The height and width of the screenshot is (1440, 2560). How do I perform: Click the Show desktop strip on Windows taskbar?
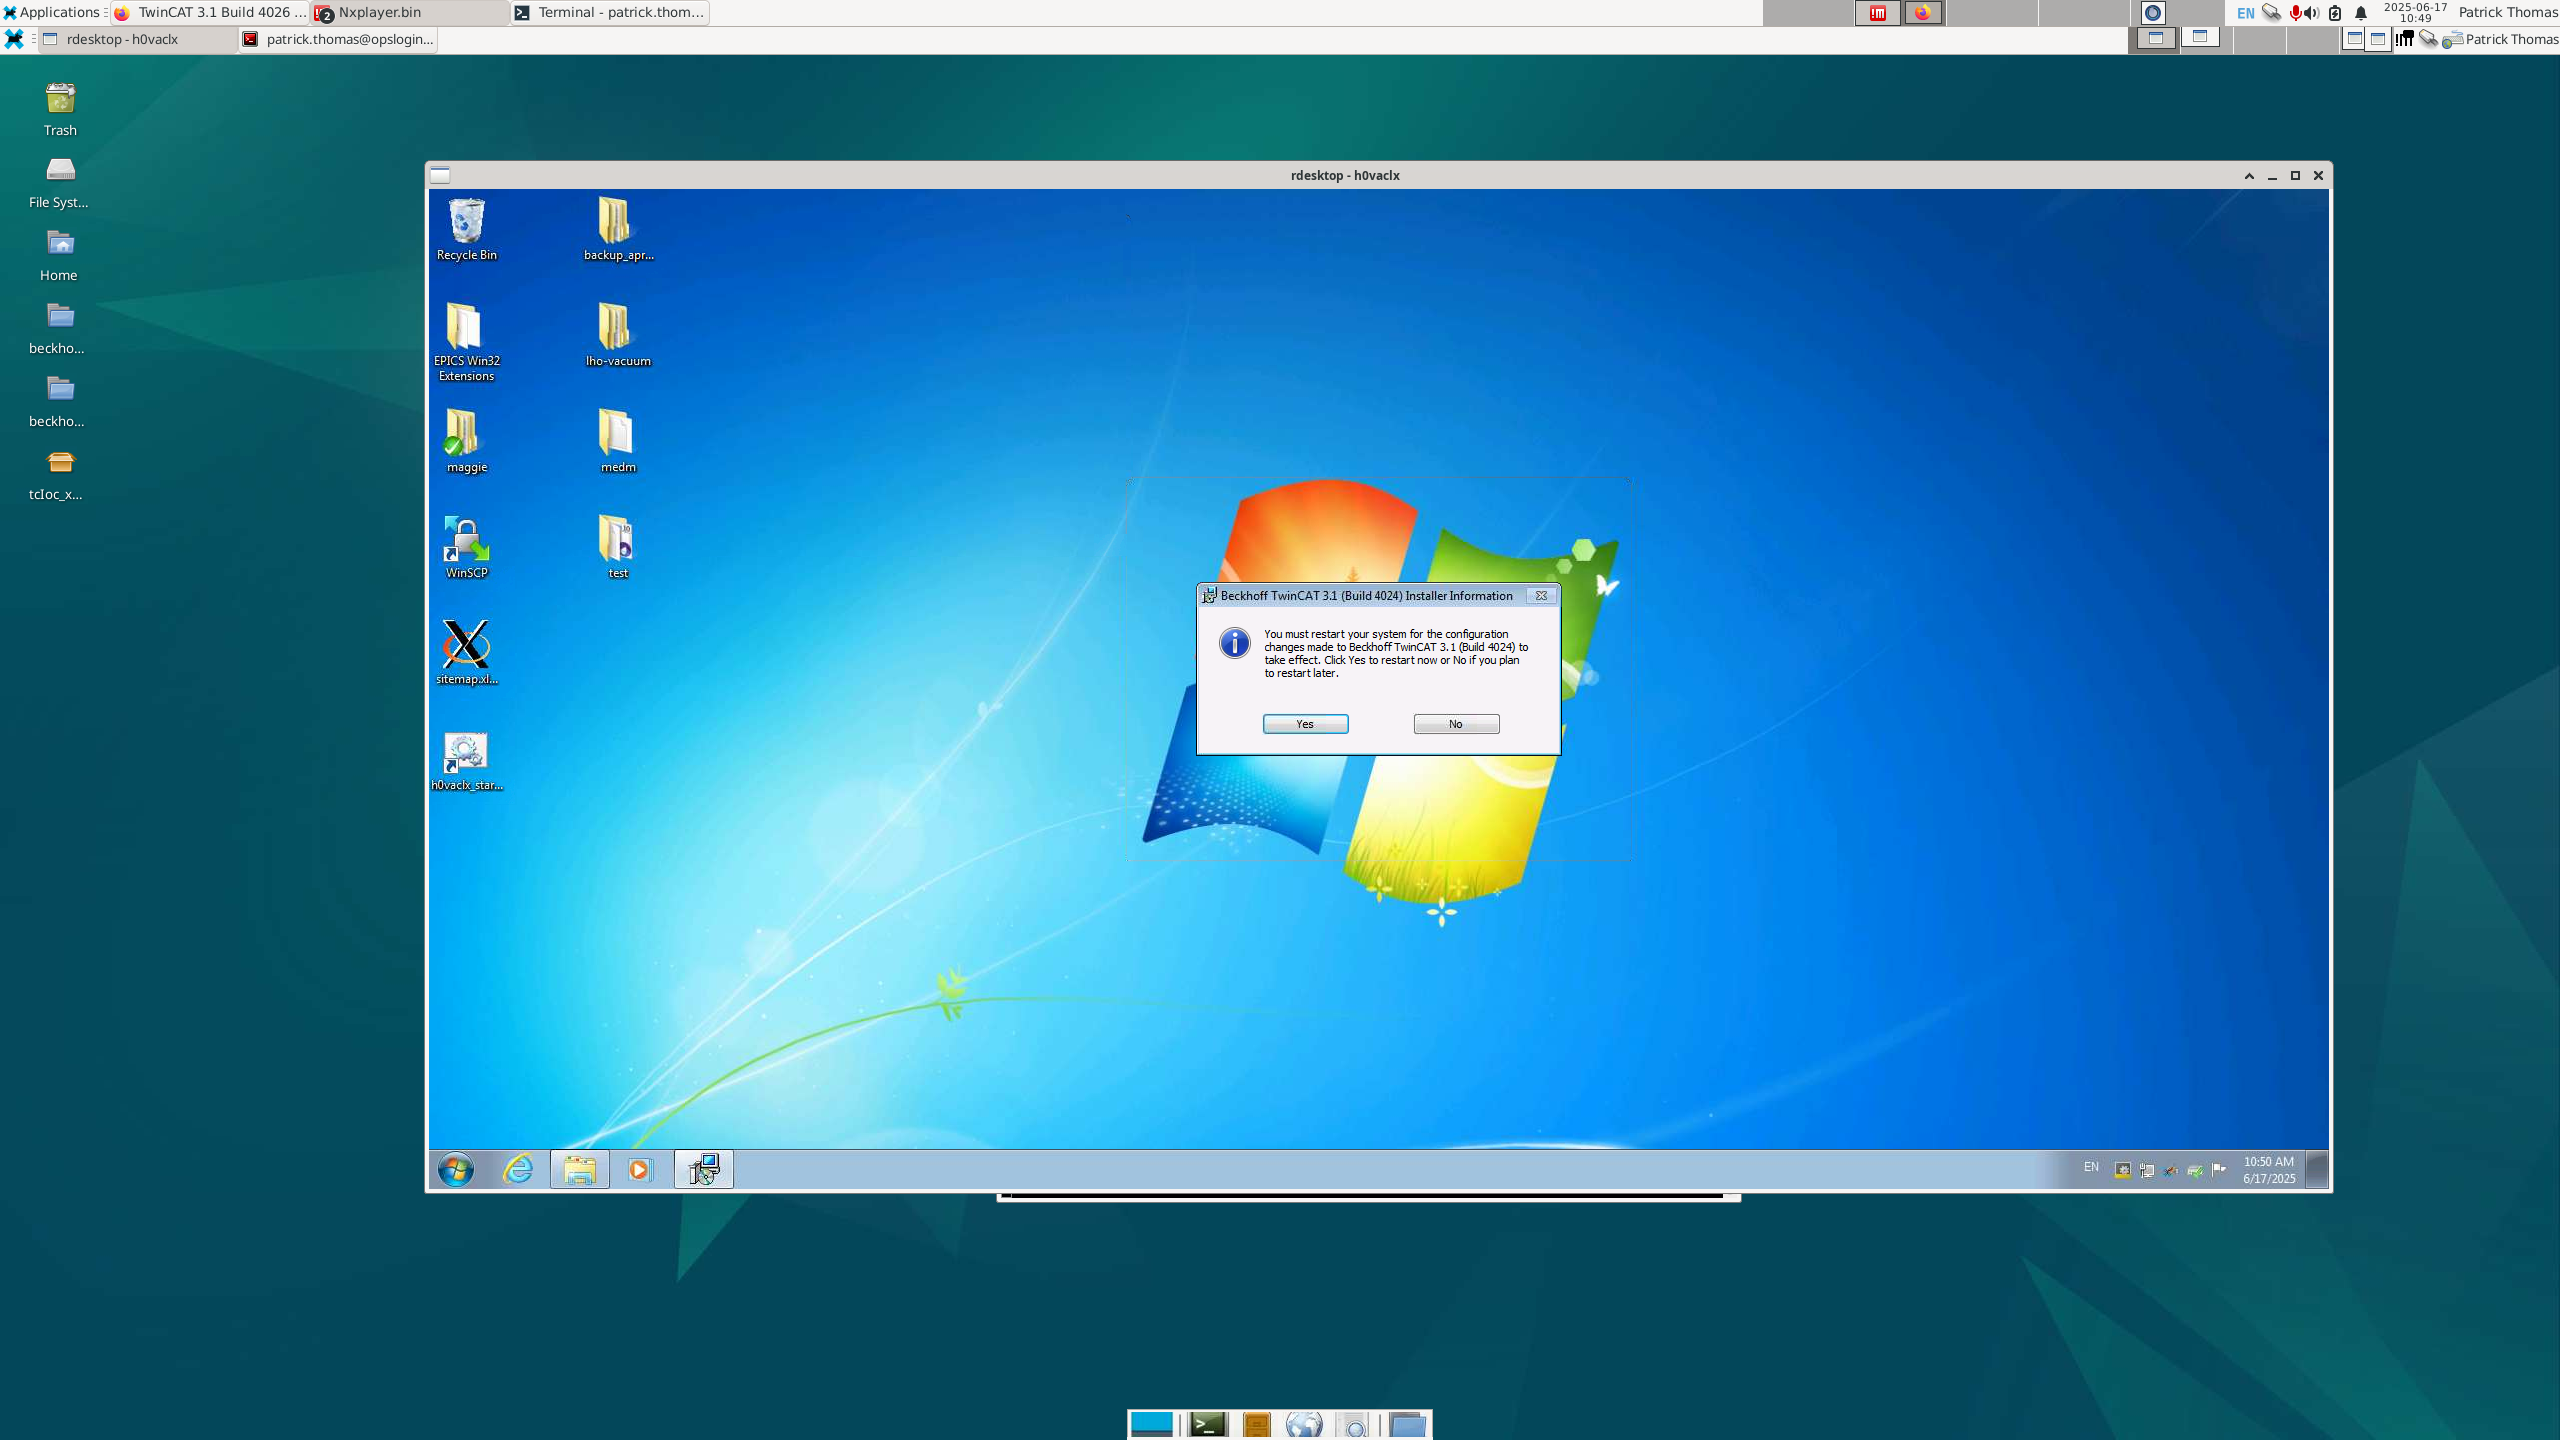2316,1169
